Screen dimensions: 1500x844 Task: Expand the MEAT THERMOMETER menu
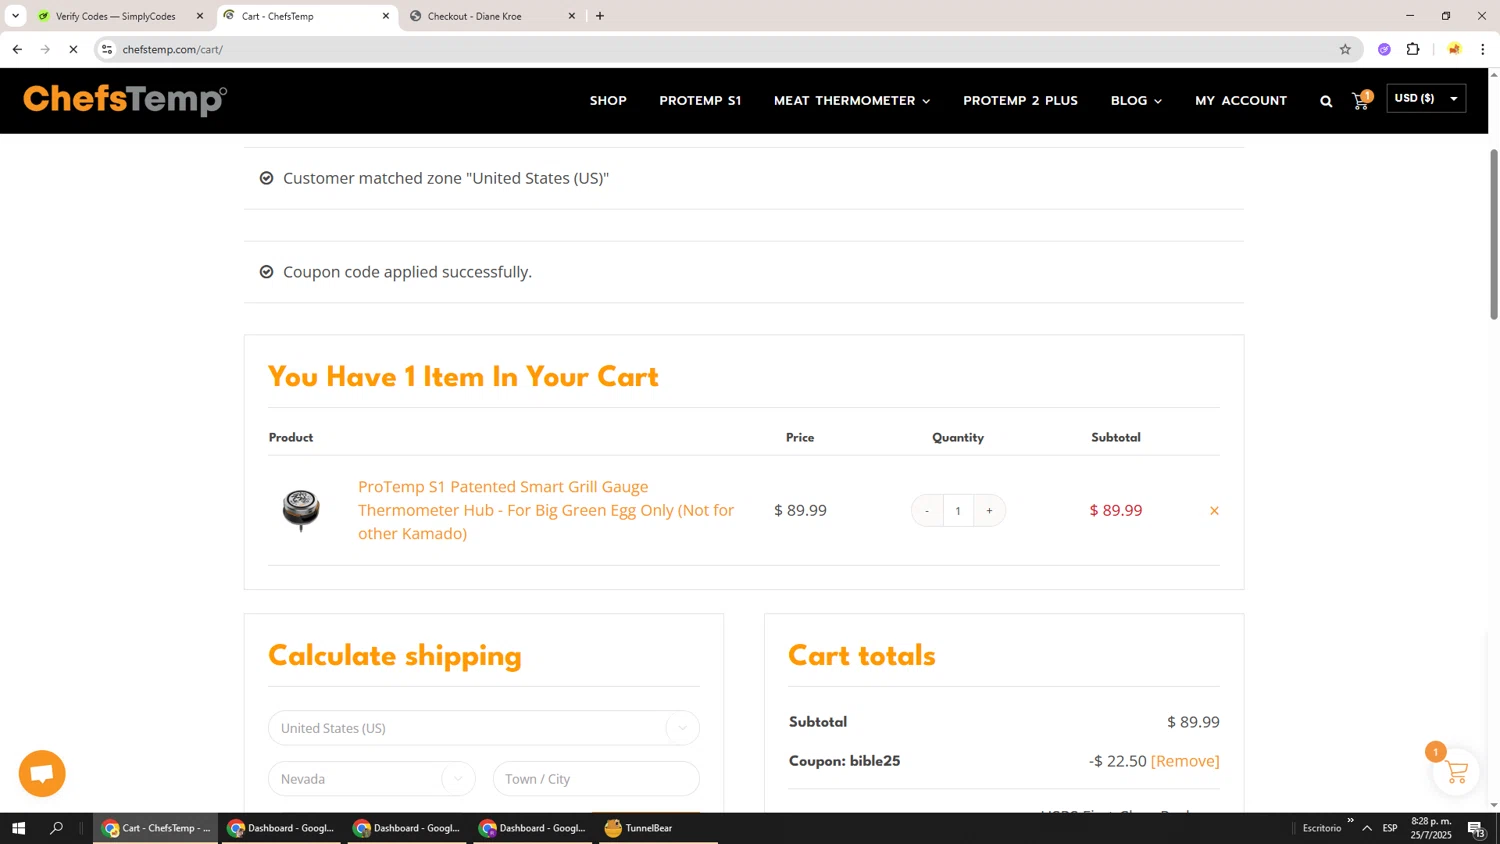click(x=852, y=101)
